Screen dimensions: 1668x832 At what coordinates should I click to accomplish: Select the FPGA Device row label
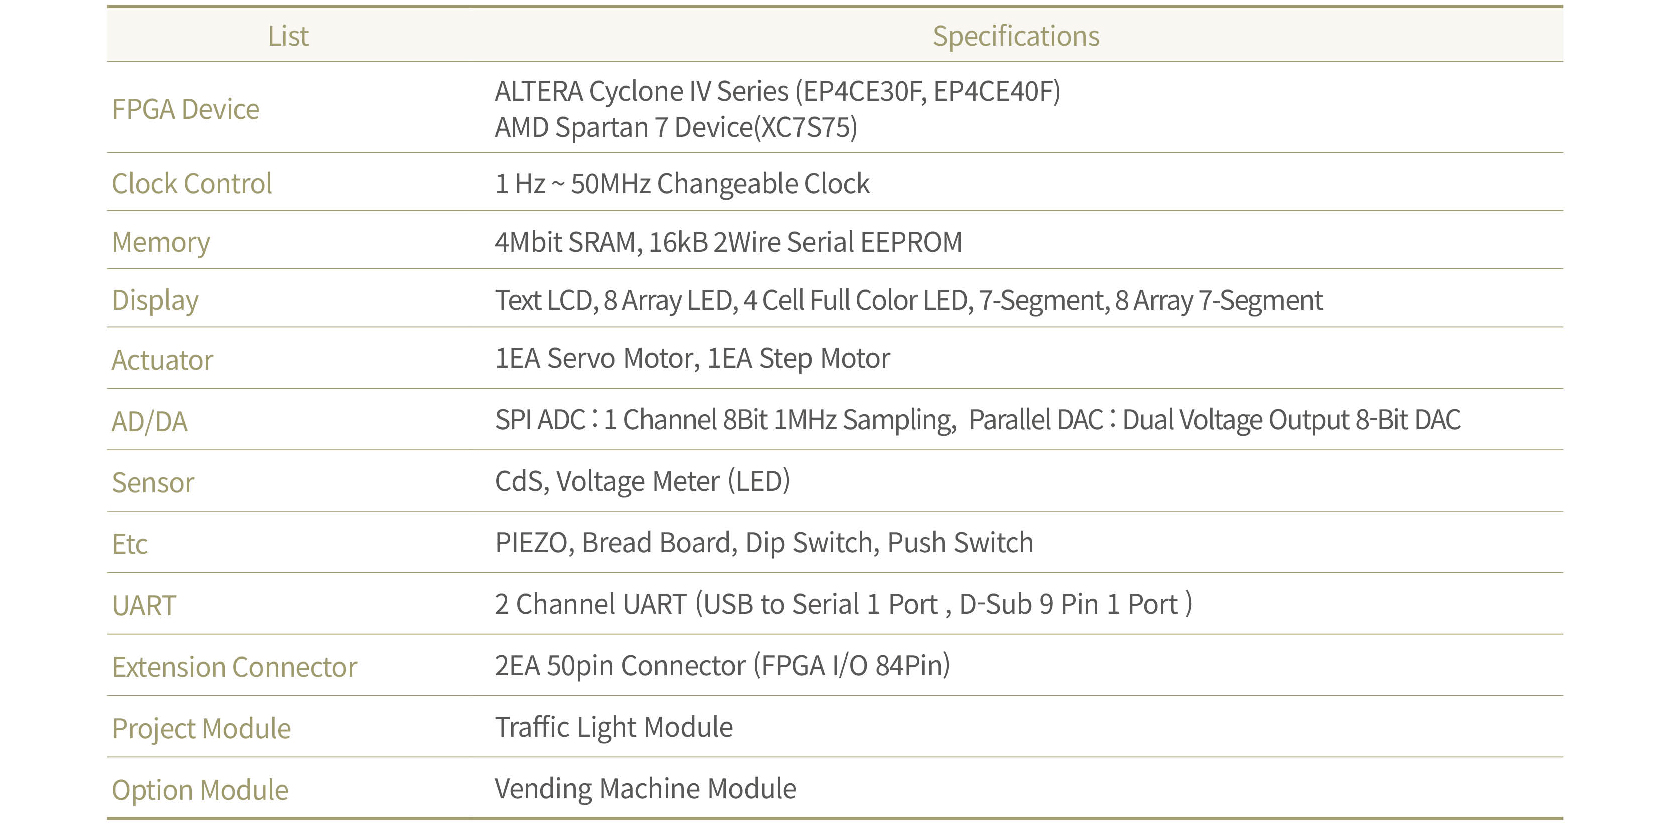pos(185,109)
